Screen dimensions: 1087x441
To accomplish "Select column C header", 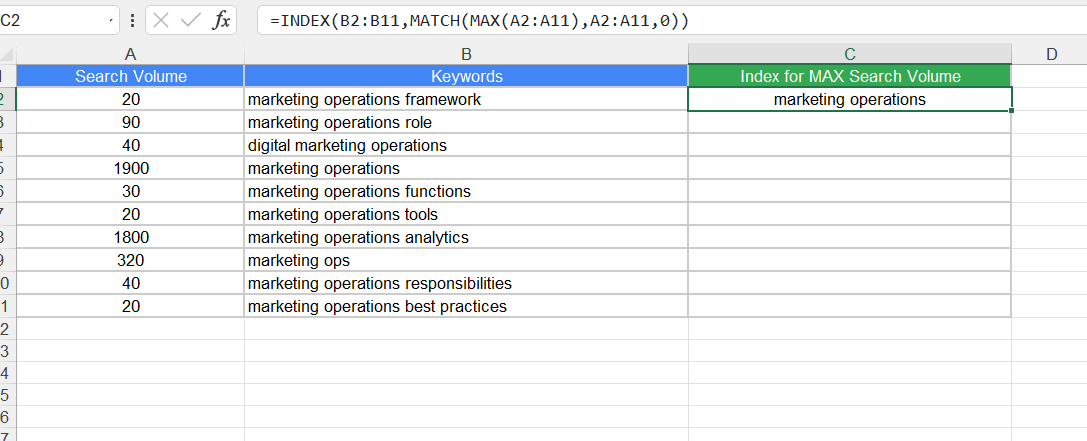I will pyautogui.click(x=850, y=55).
